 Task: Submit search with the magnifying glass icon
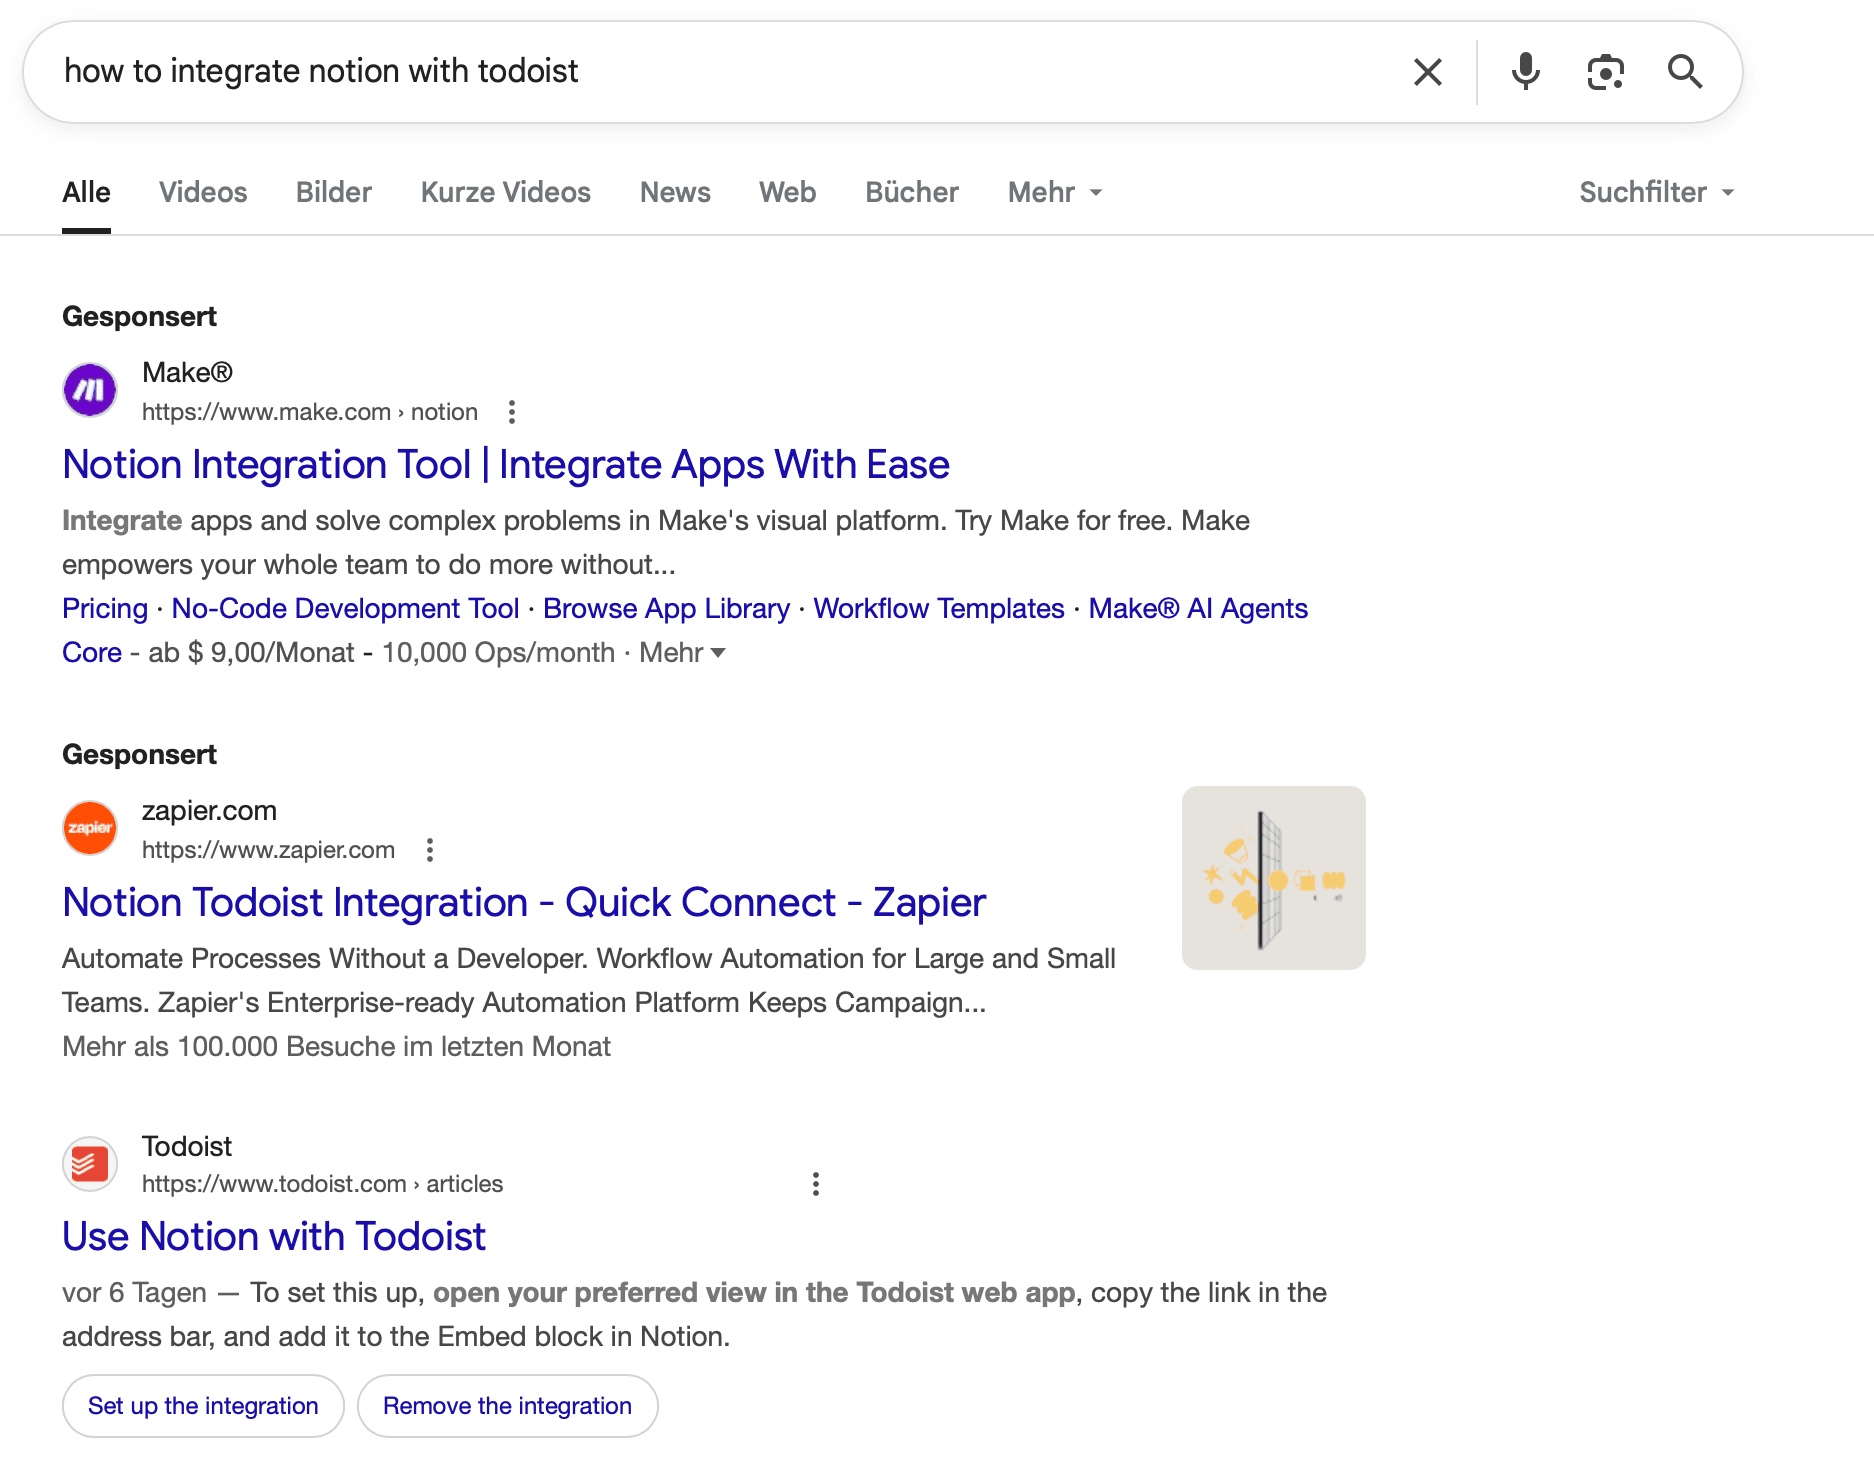[x=1685, y=72]
